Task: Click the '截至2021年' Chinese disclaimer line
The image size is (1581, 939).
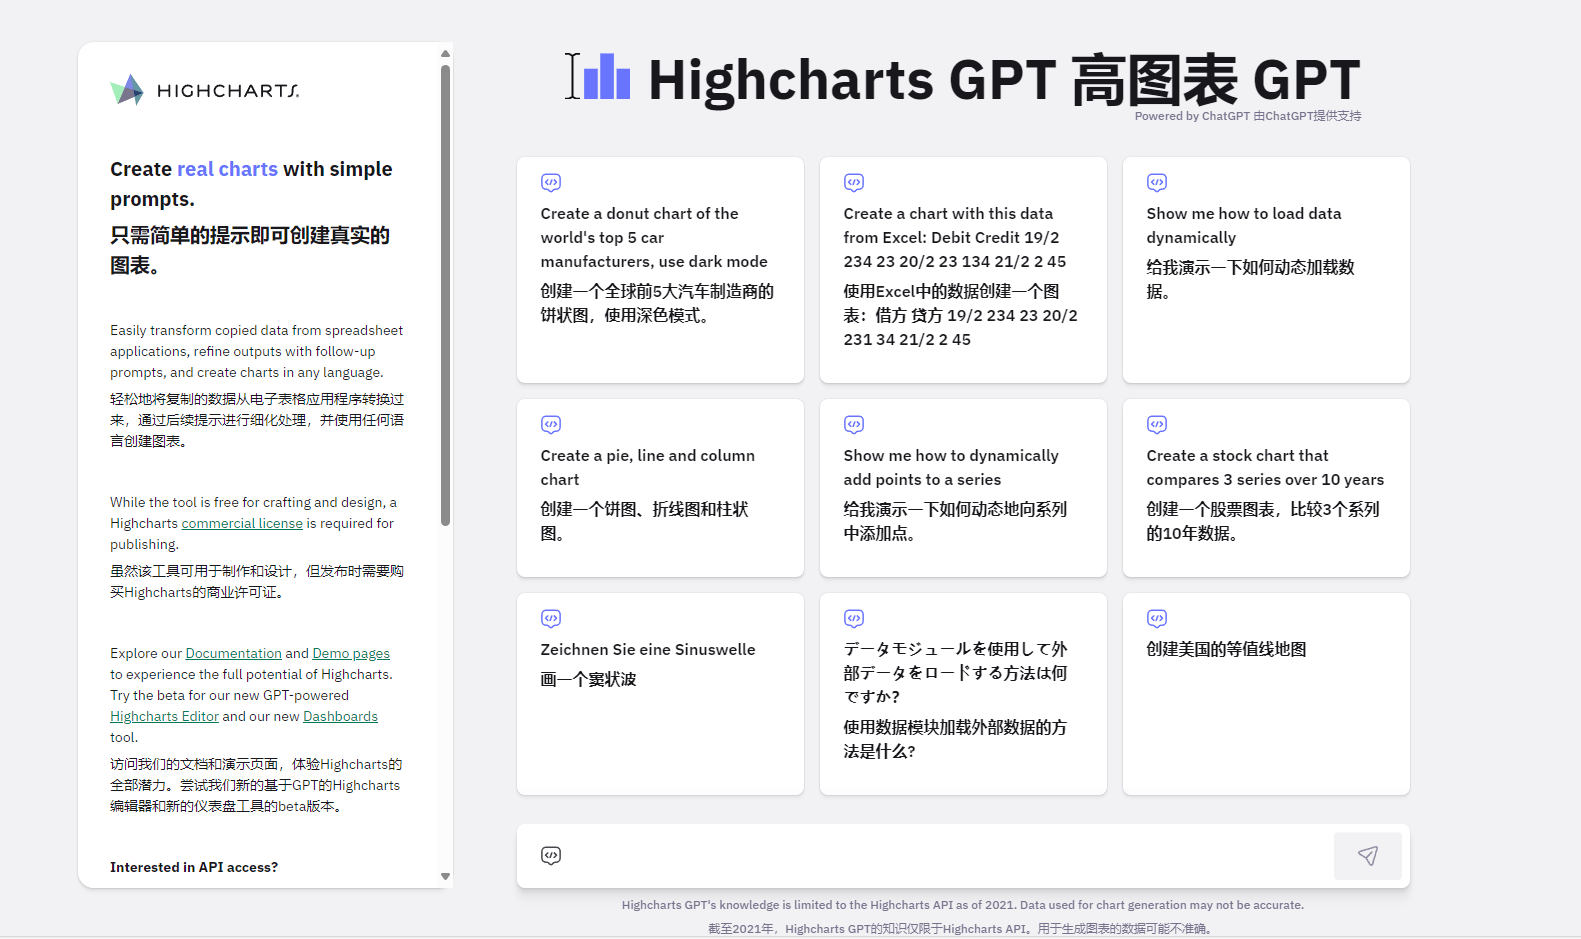Action: coord(963,928)
